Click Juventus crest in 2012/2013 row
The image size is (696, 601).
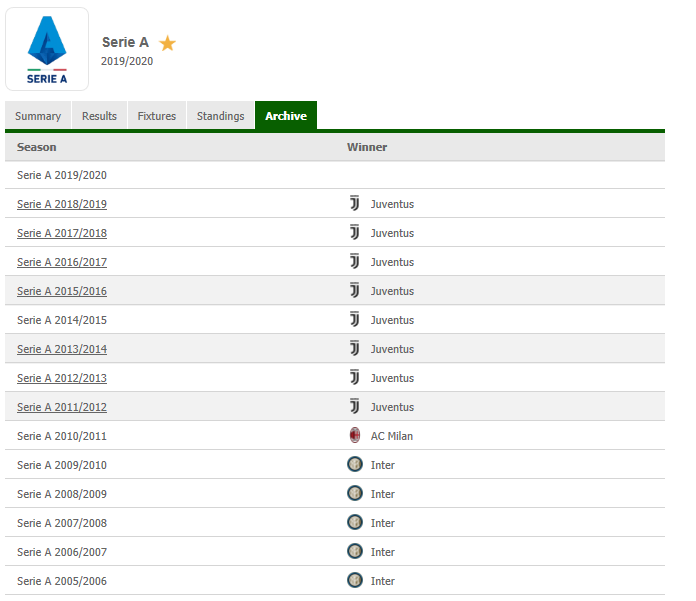(x=354, y=377)
